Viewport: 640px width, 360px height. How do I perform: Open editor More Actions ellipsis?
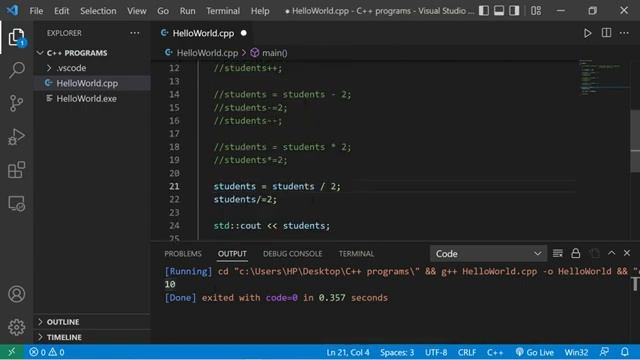coord(624,33)
